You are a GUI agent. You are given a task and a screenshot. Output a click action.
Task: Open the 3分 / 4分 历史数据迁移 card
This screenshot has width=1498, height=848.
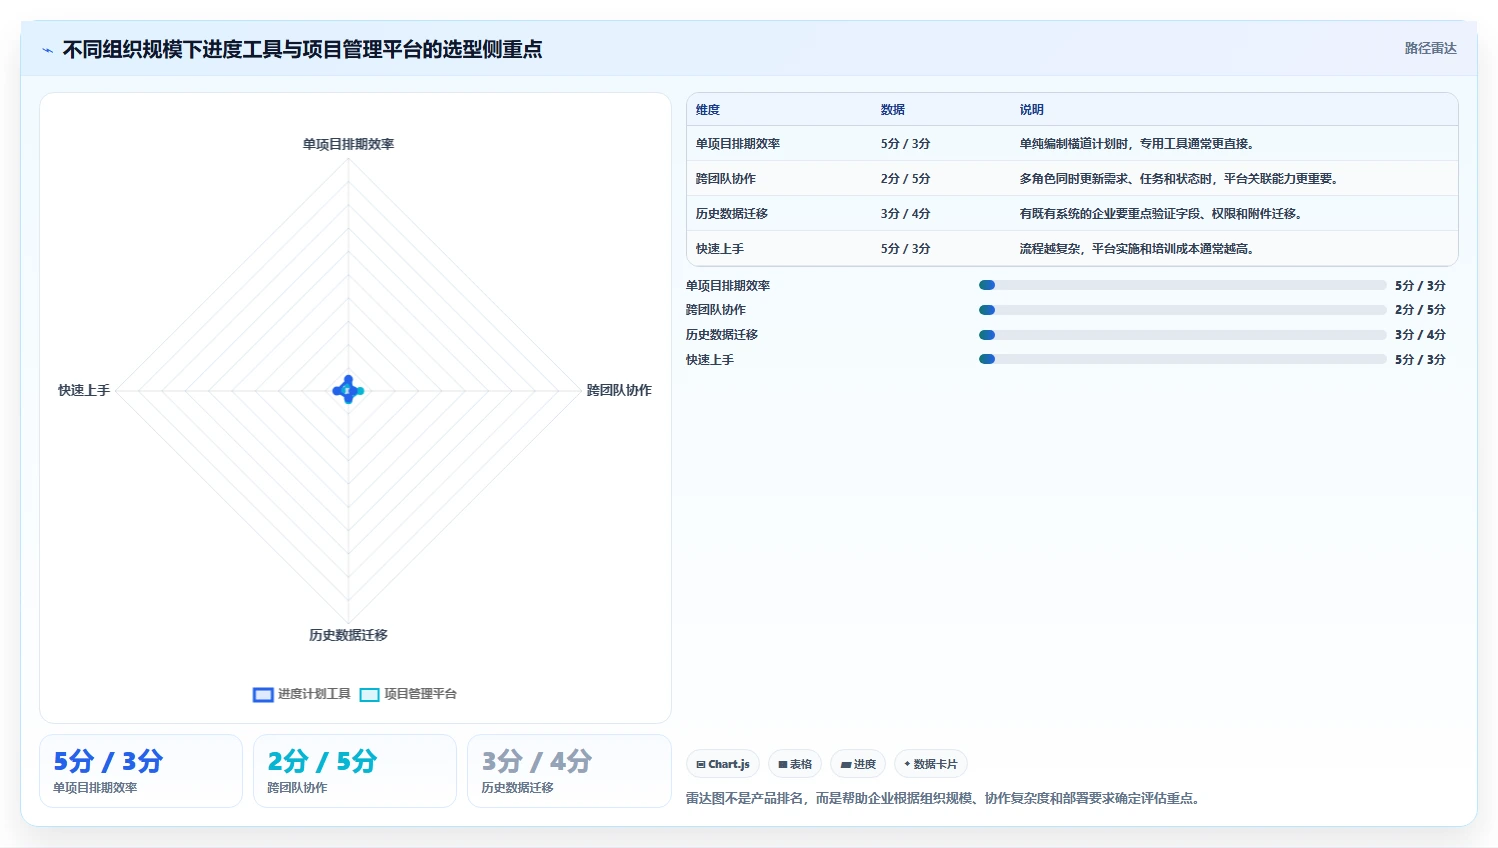[569, 771]
